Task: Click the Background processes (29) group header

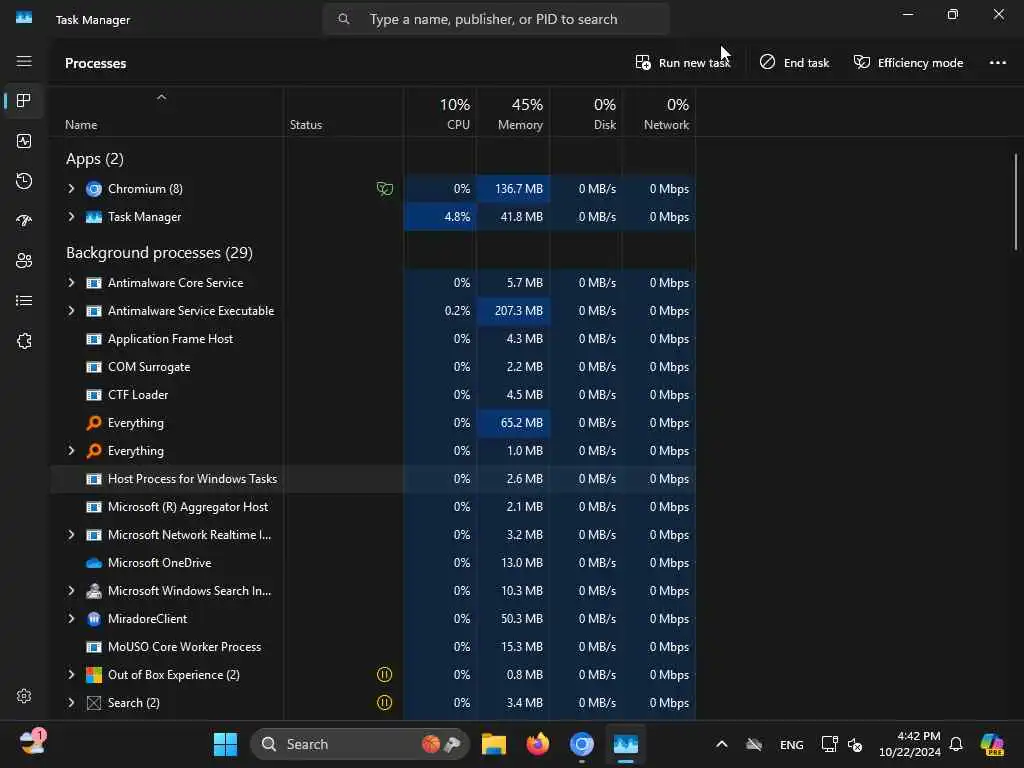Action: (159, 253)
